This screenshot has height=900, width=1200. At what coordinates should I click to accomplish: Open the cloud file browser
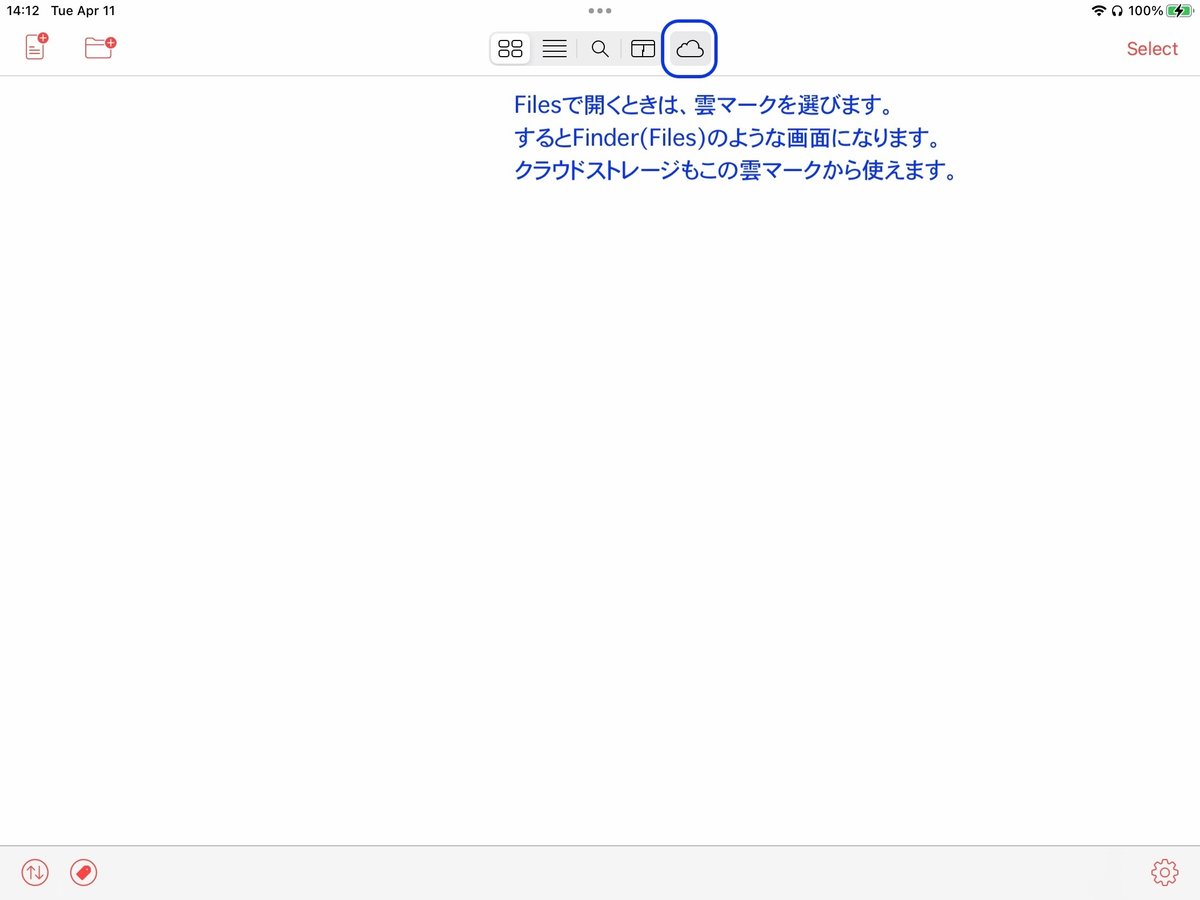[x=690, y=49]
